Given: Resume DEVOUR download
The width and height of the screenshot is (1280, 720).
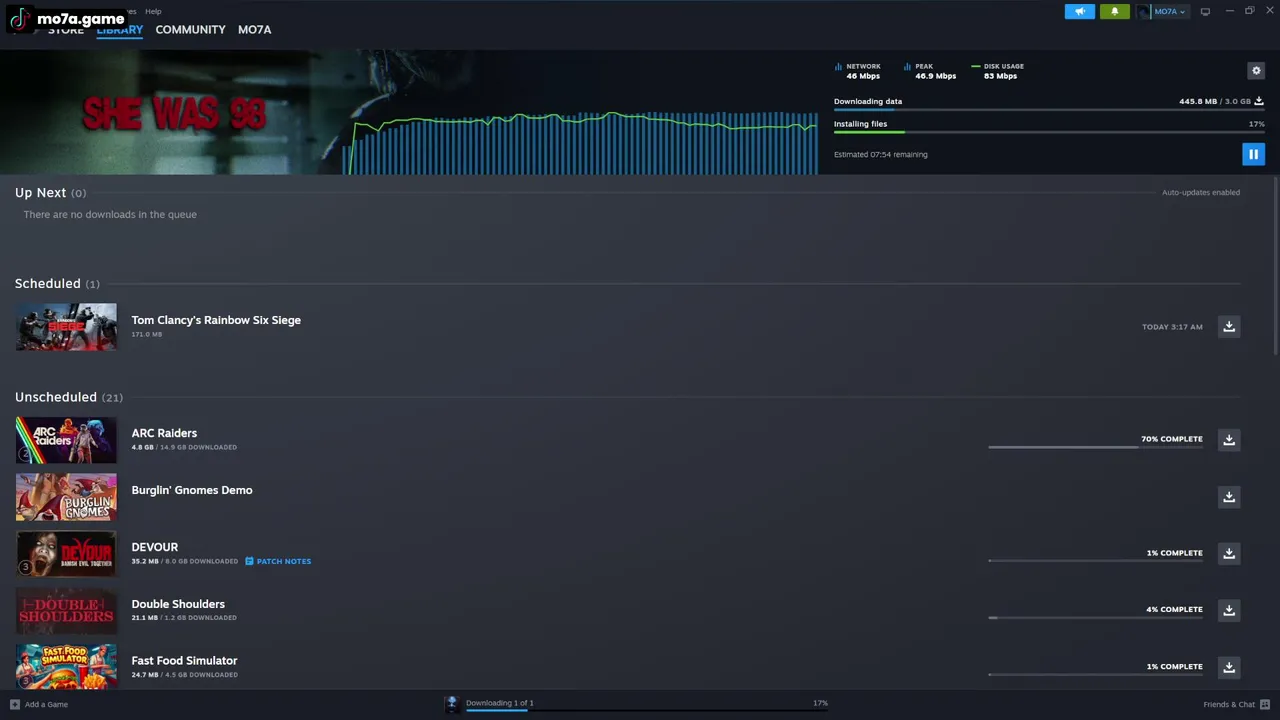Looking at the screenshot, I should [1229, 553].
